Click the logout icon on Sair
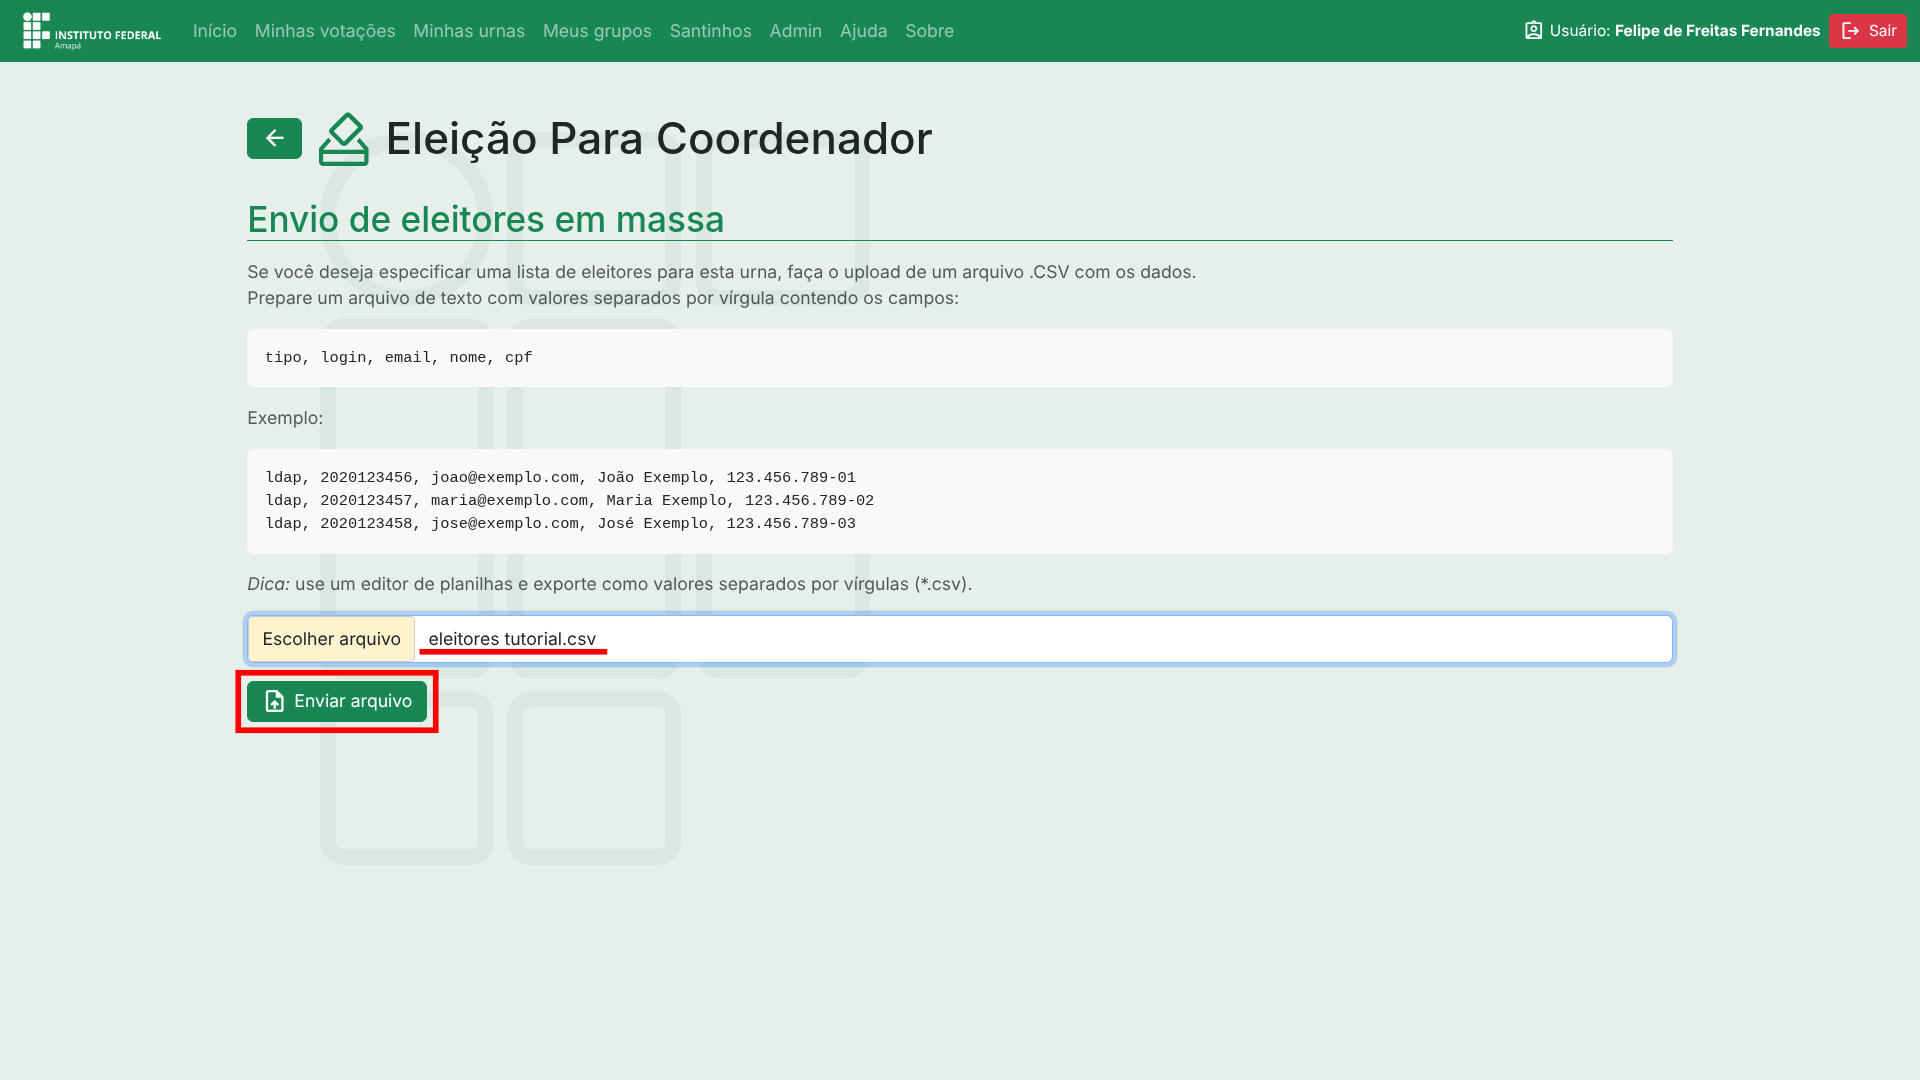The height and width of the screenshot is (1080, 1920). 1850,31
